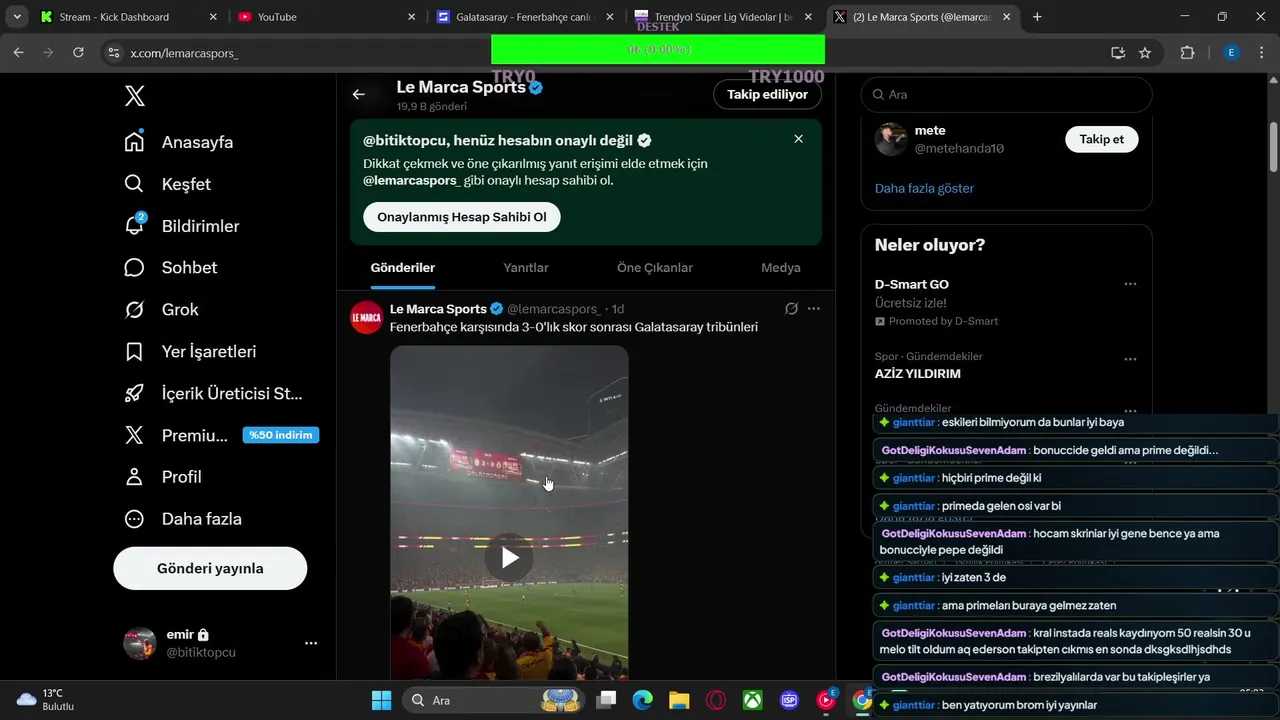This screenshot has height=720, width=1280.
Task: Open Opera browser from the taskbar
Action: (716, 700)
